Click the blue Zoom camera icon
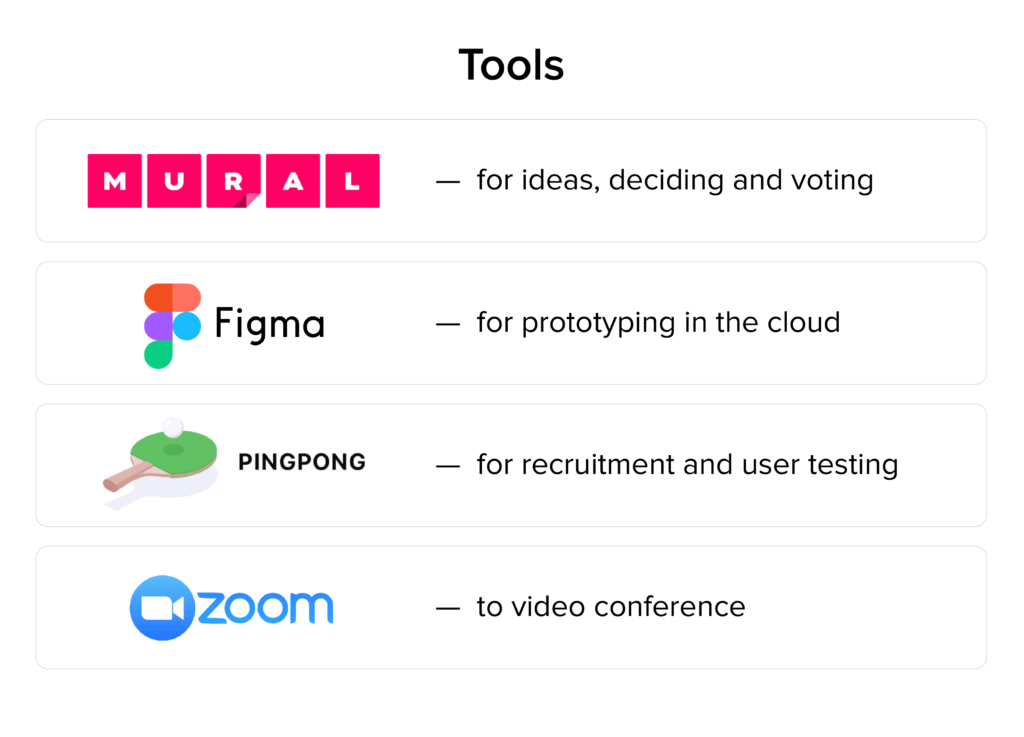1024x737 pixels. coord(160,608)
